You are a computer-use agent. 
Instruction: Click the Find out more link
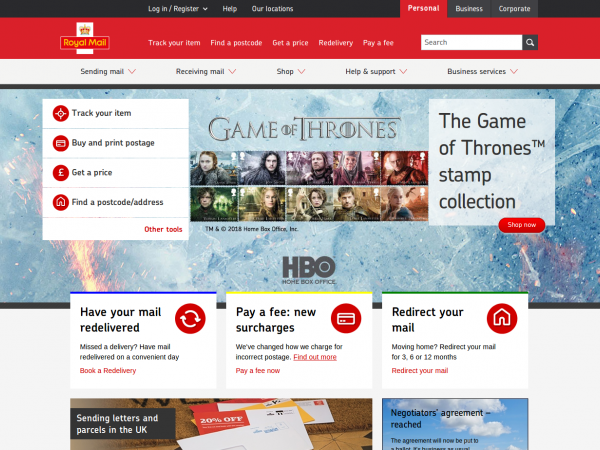[315, 357]
